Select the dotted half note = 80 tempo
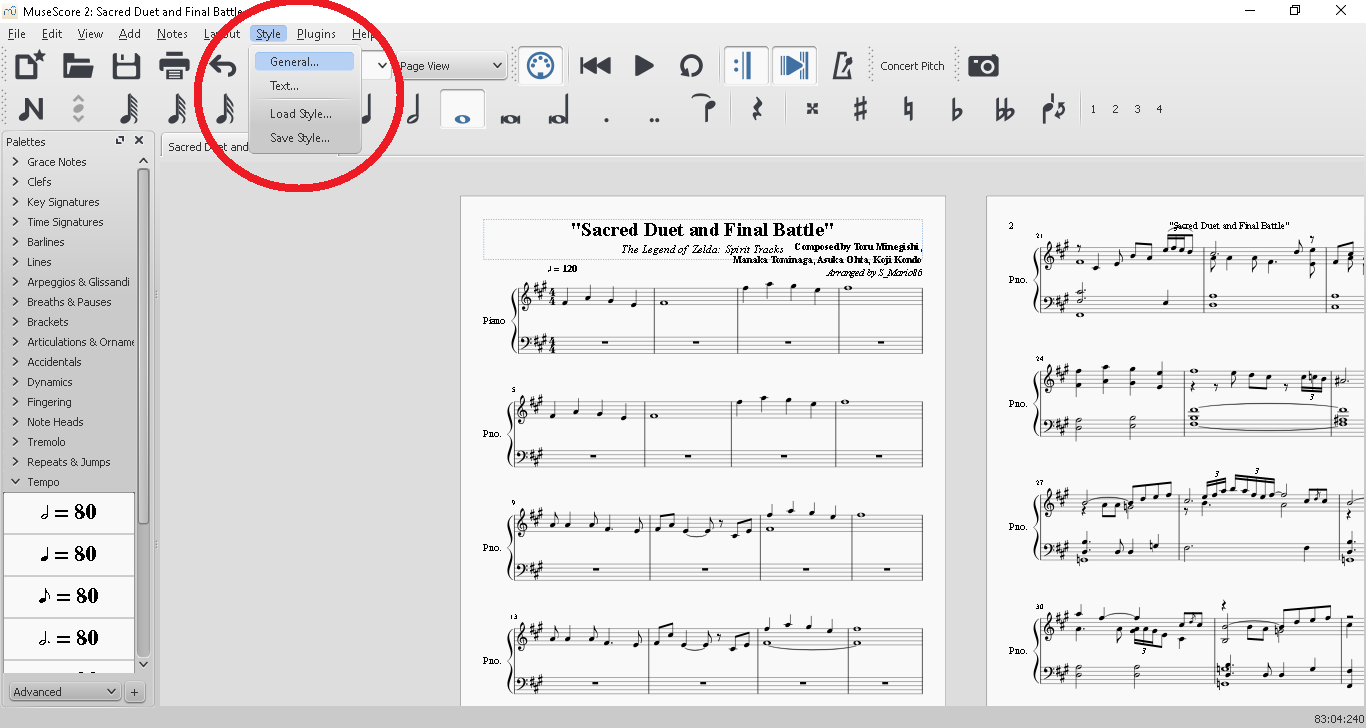 [x=69, y=639]
